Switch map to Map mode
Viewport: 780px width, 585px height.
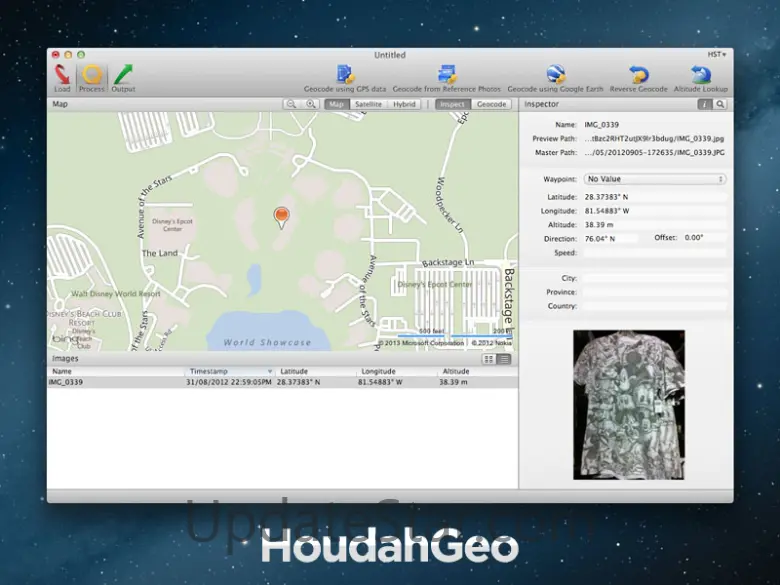click(x=337, y=104)
